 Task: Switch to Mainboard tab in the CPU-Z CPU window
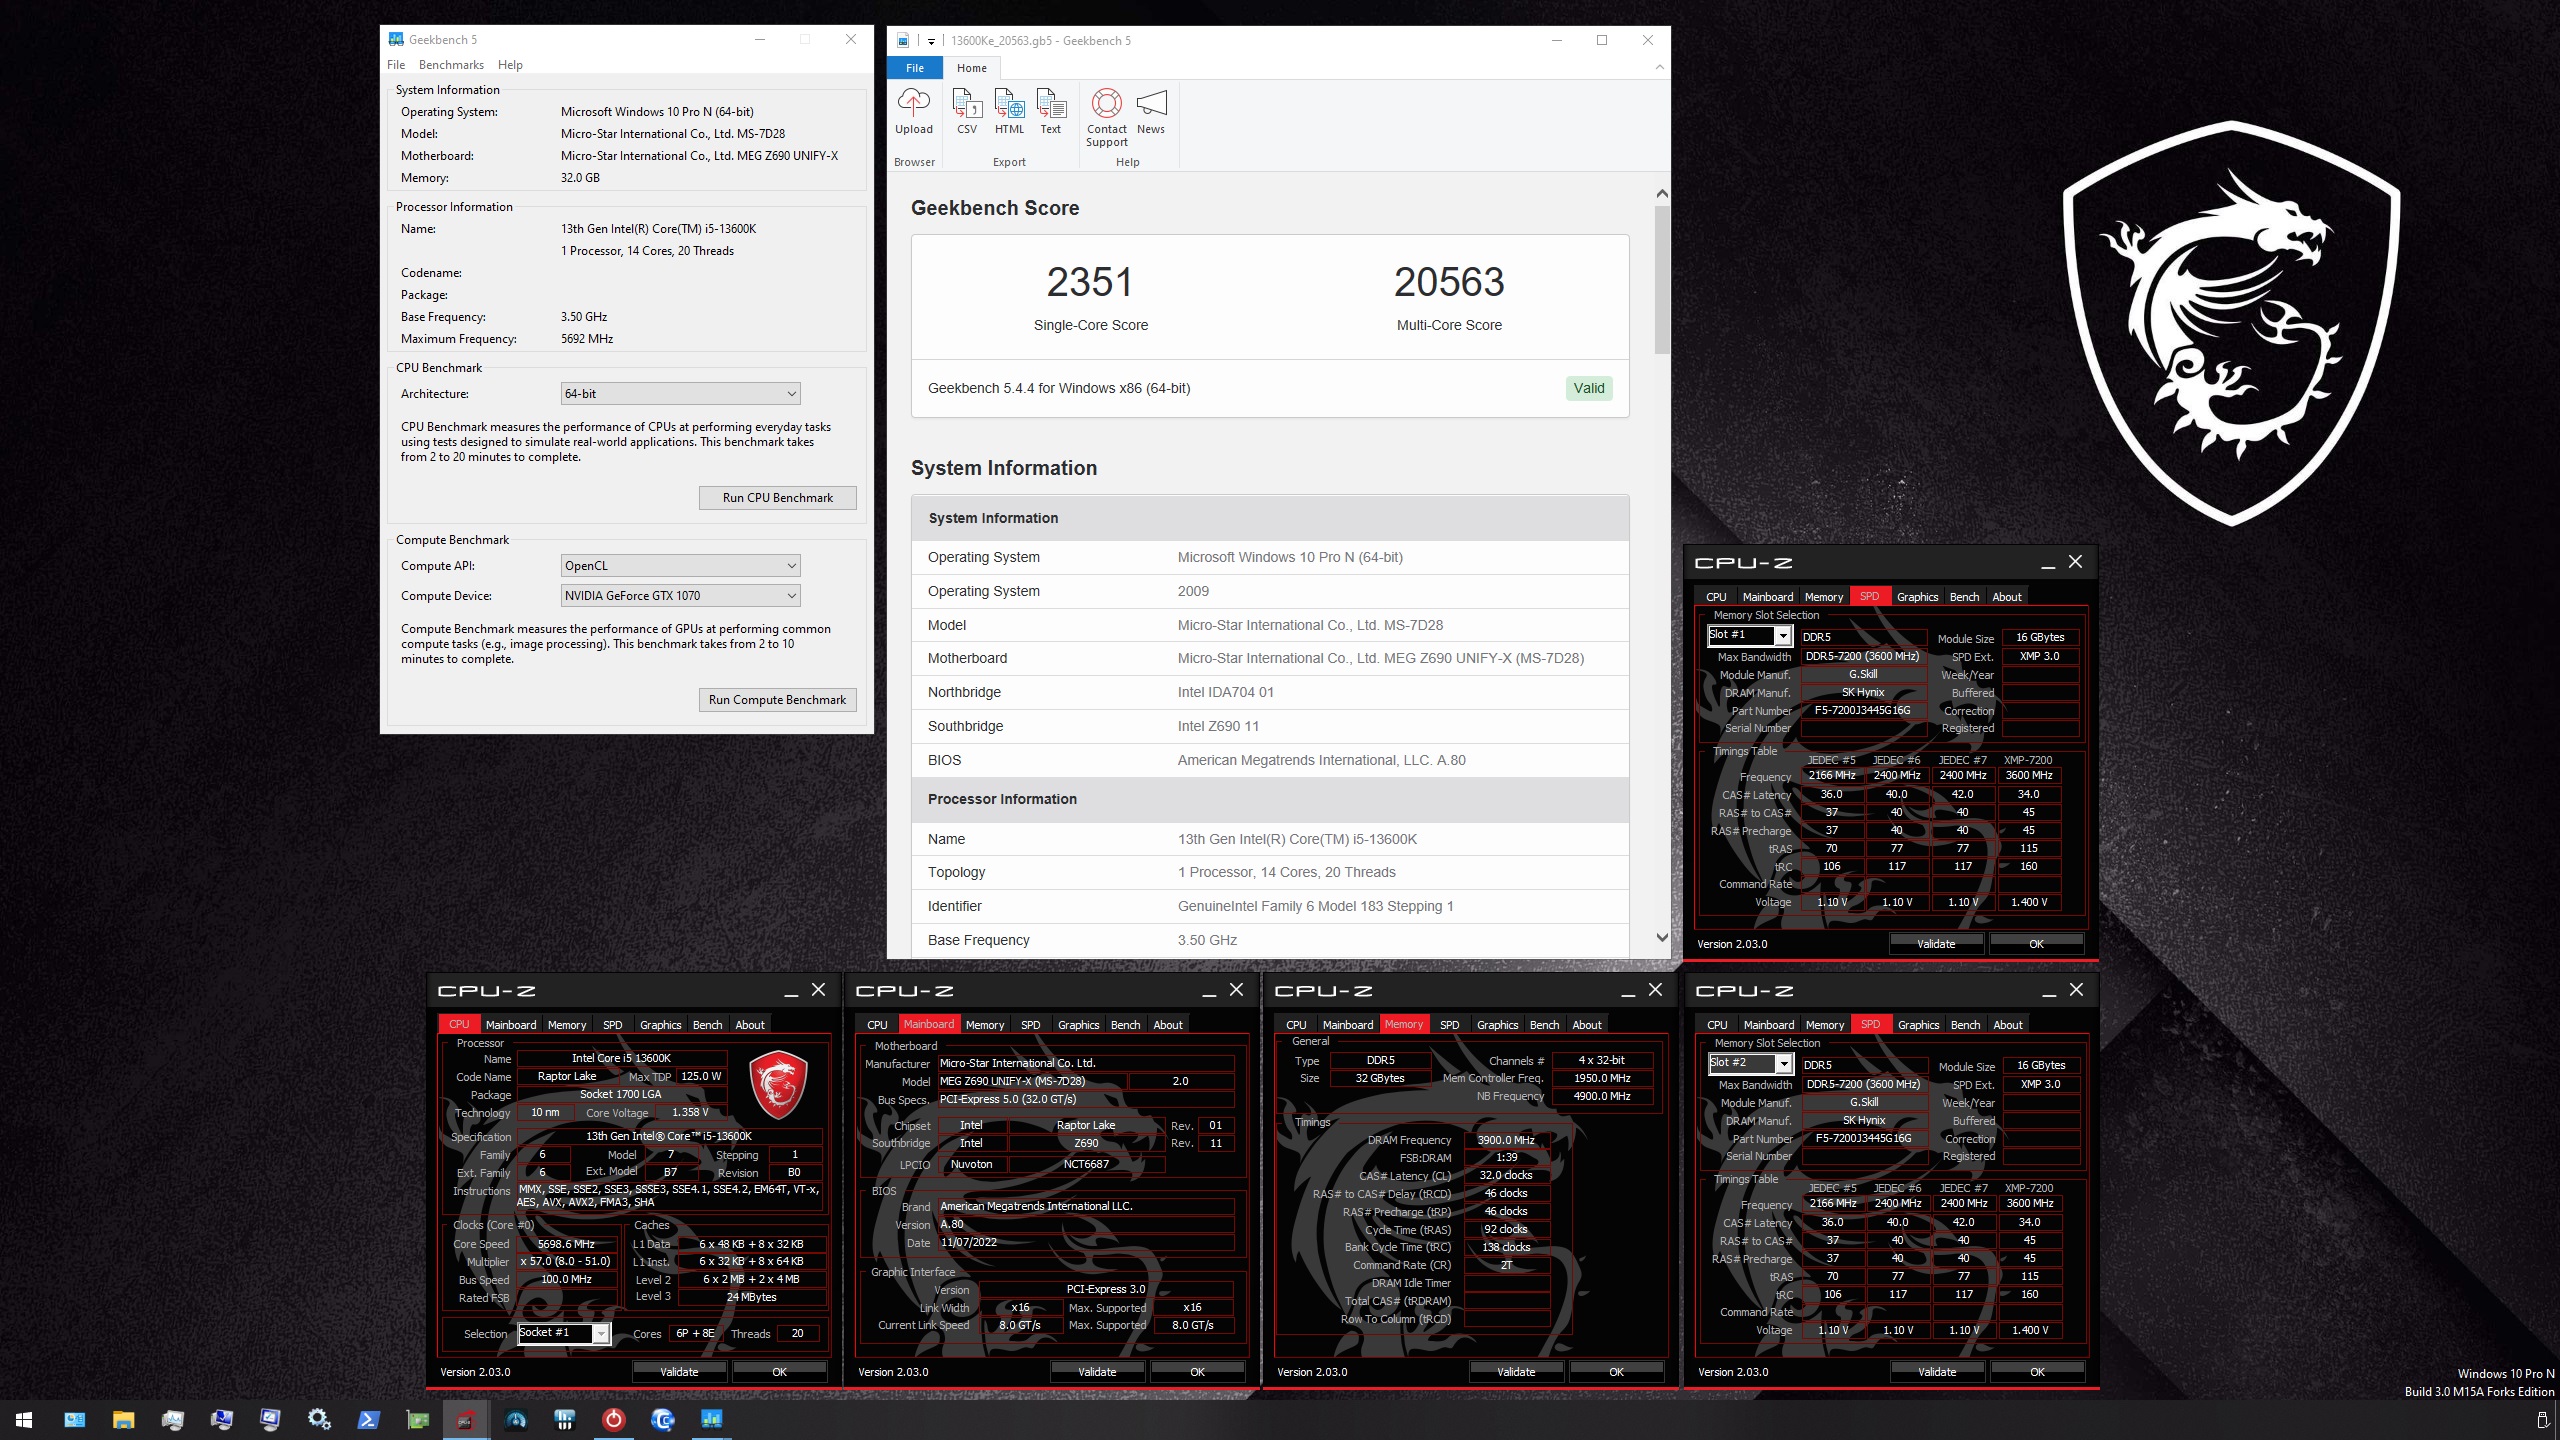[511, 1025]
